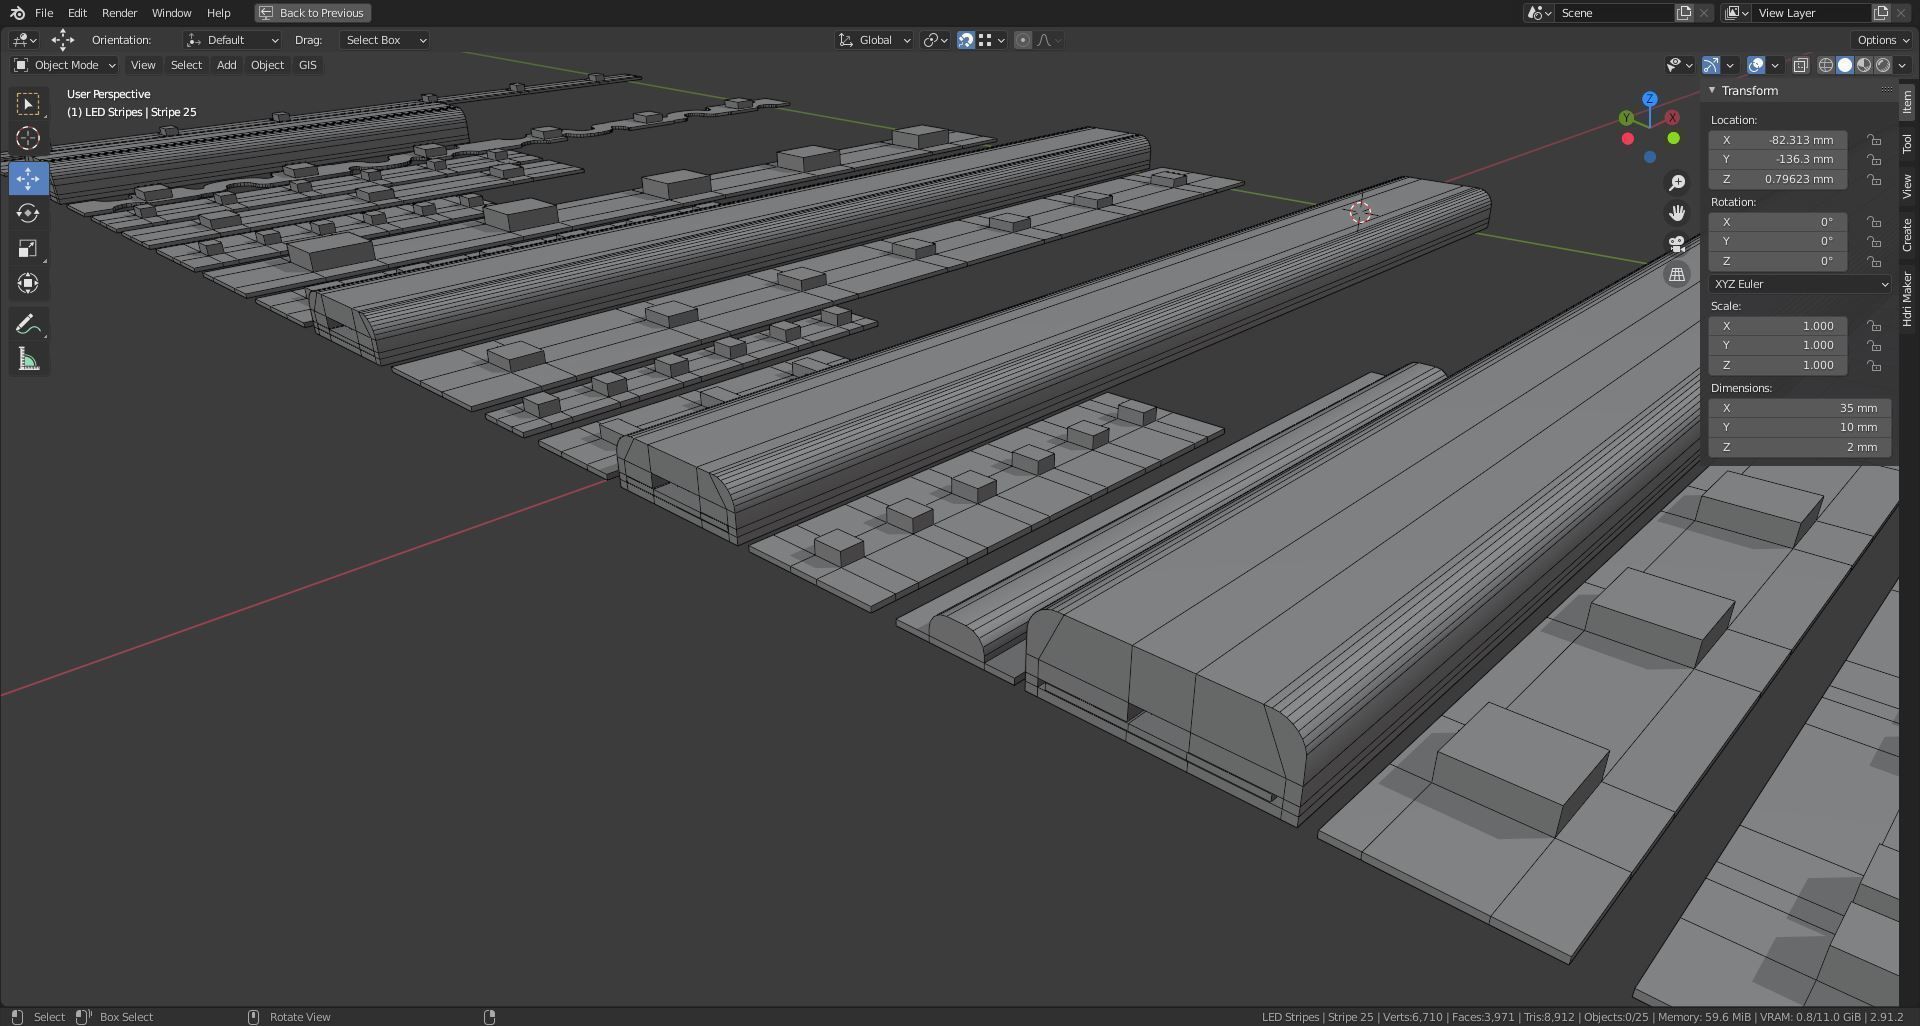Click the blue Z axis on navigation gizmo
The width and height of the screenshot is (1920, 1026).
1650,99
